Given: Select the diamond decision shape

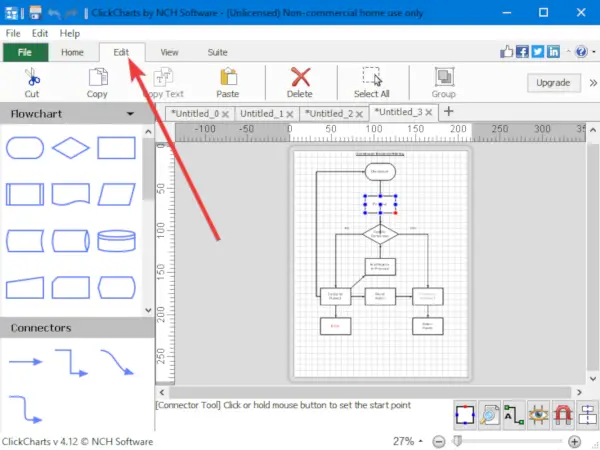Looking at the screenshot, I should (x=71, y=148).
